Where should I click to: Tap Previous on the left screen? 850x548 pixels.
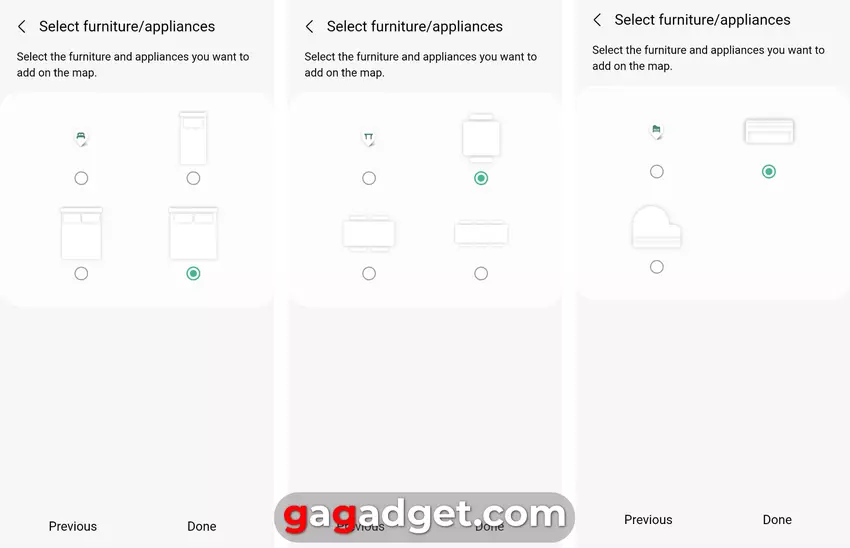pos(73,526)
